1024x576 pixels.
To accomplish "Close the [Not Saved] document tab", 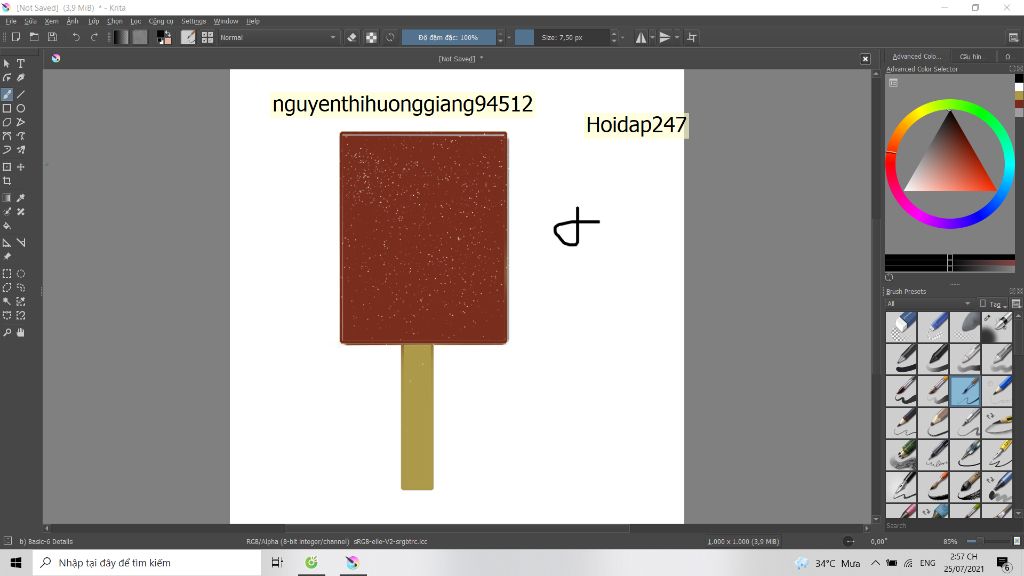I will coord(865,59).
